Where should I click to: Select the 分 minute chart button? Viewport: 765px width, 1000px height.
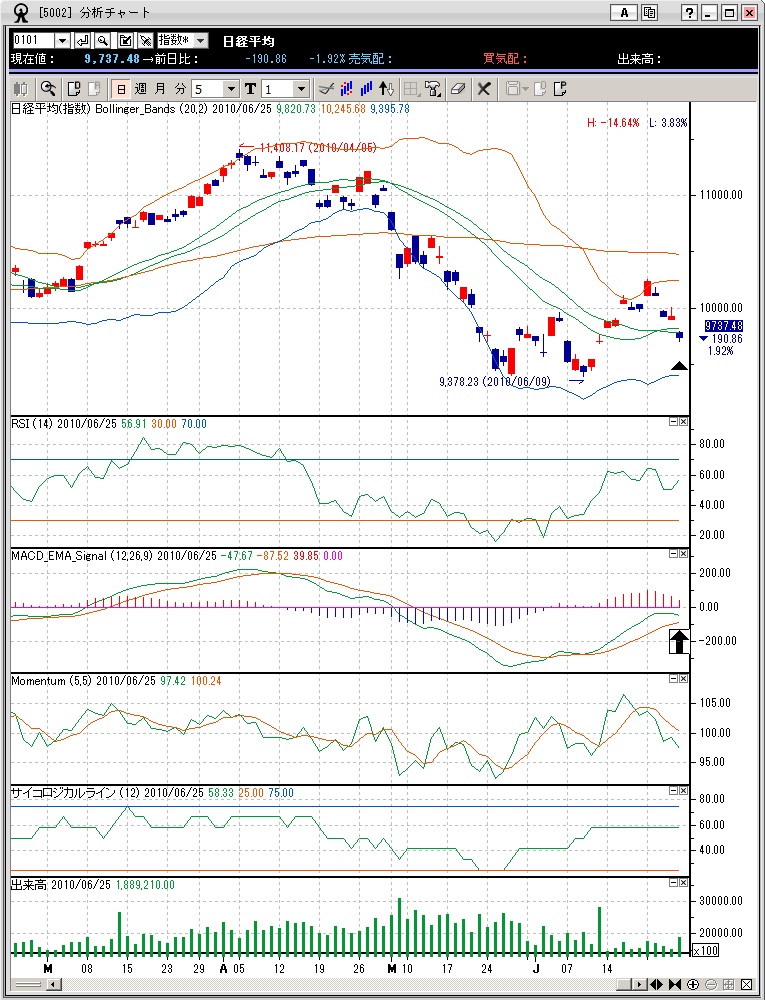pos(180,88)
